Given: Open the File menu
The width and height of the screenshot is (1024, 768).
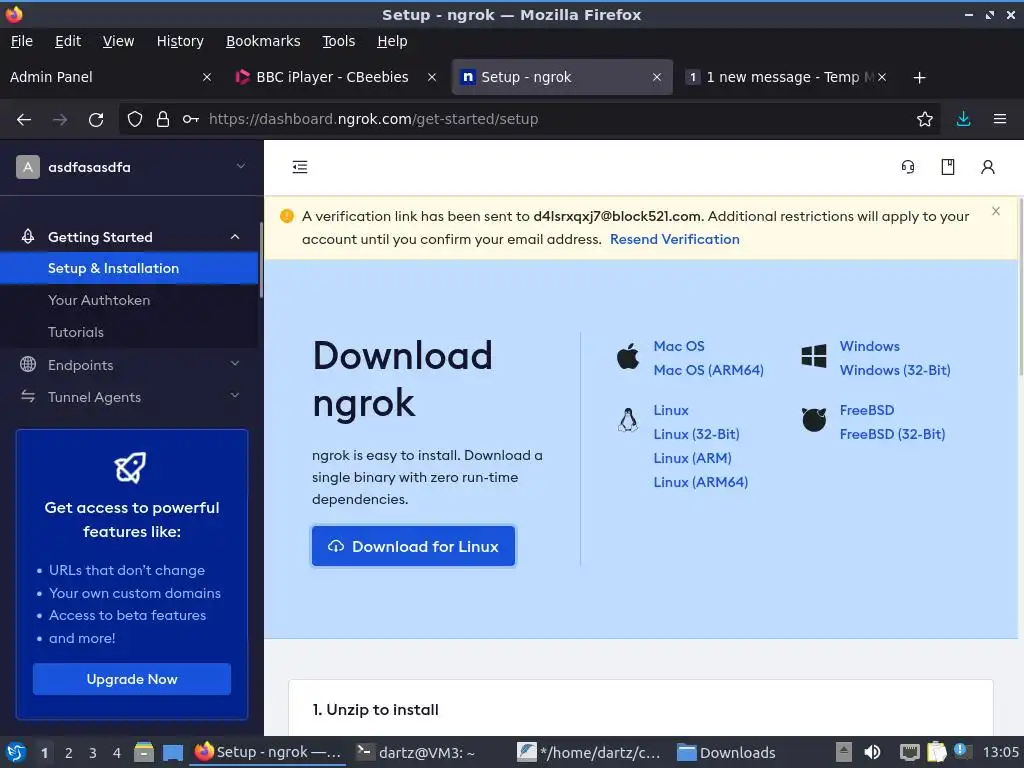Looking at the screenshot, I should [22, 41].
